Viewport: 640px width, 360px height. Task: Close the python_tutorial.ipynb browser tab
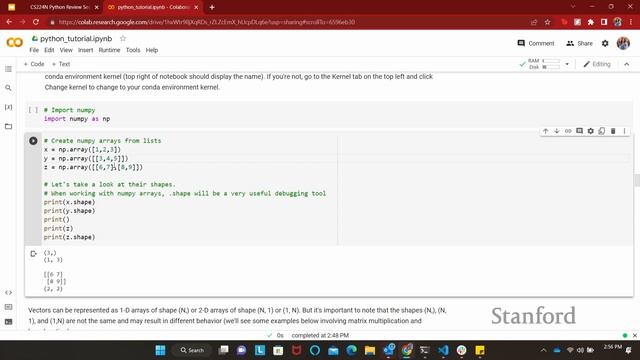click(x=196, y=7)
